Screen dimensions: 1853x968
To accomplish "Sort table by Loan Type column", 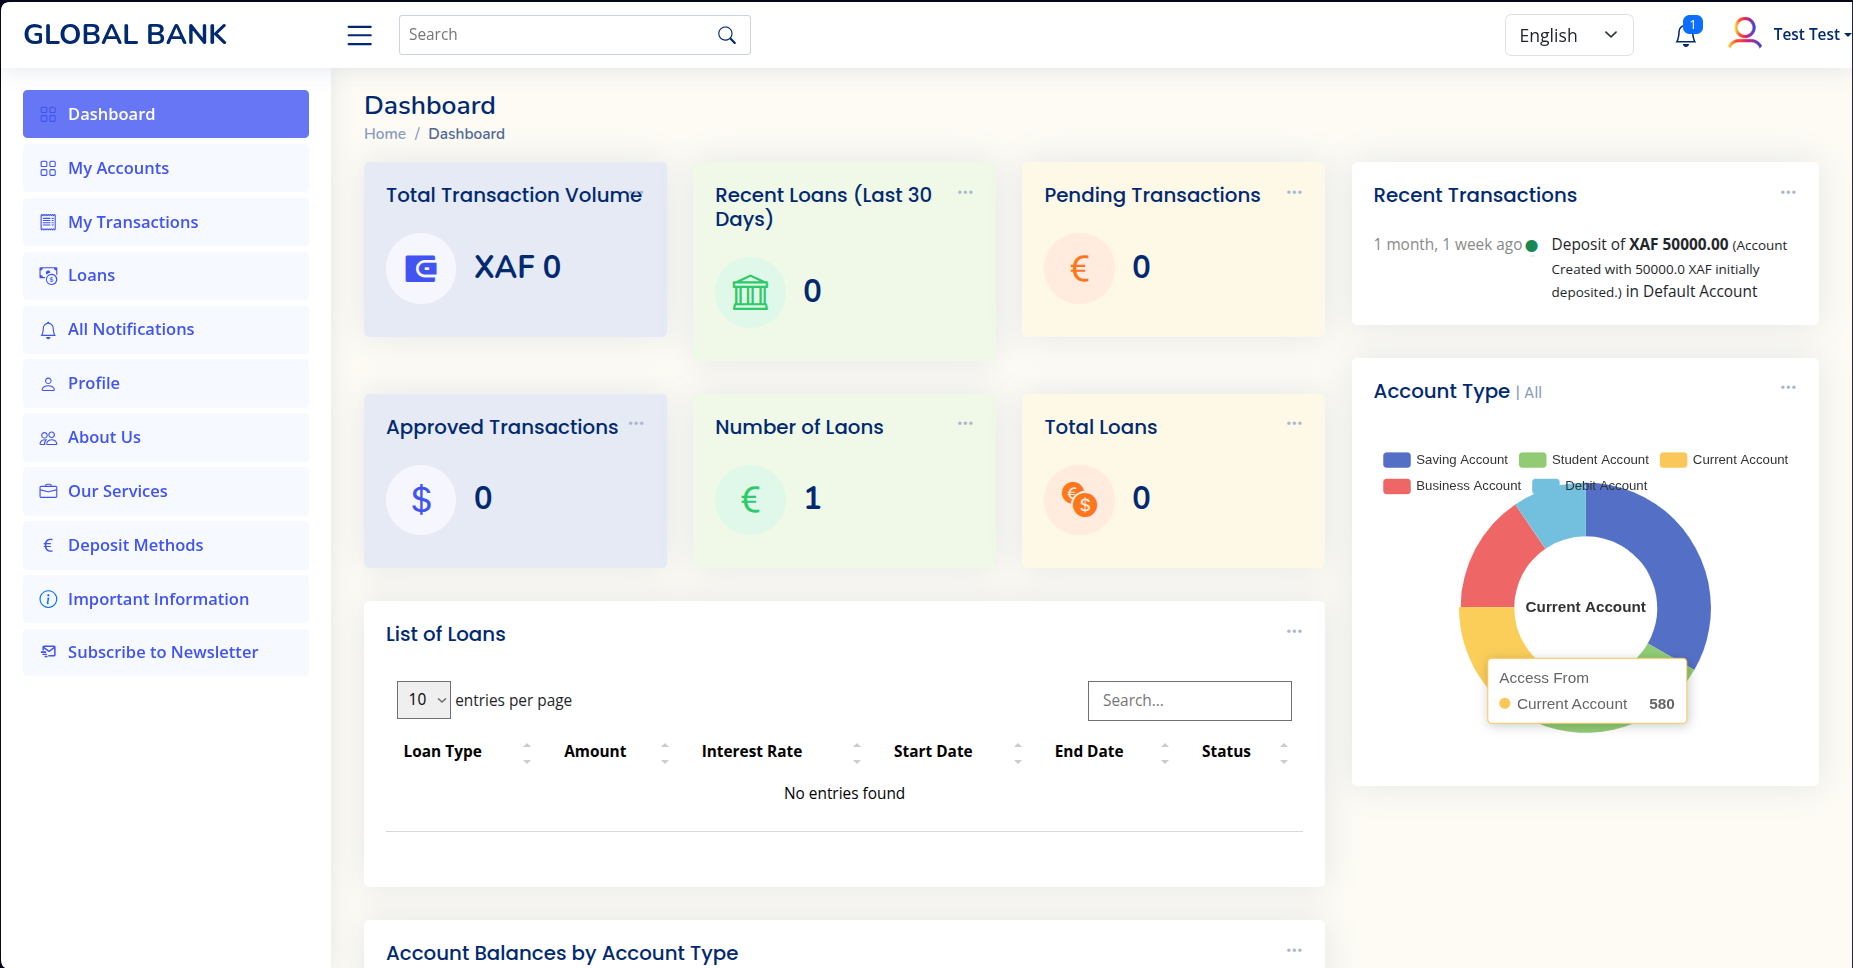I will (x=443, y=751).
